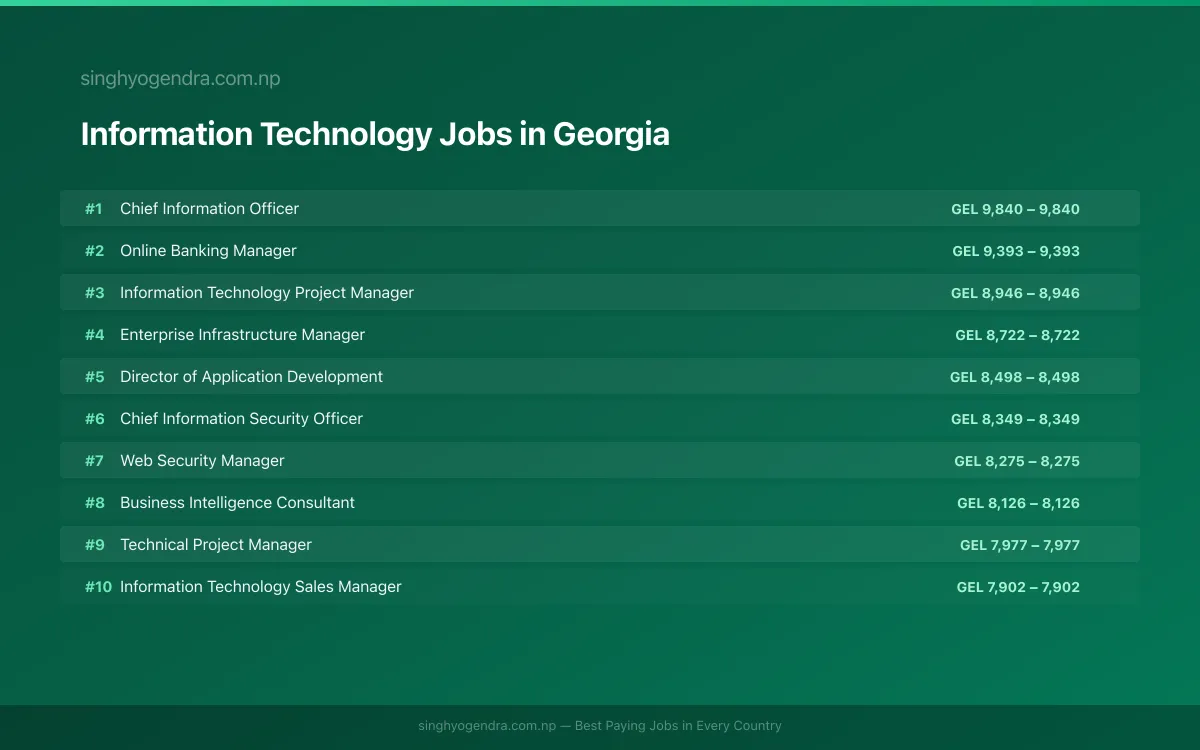This screenshot has height=750, width=1200.
Task: Select the salary GEL 8,349 – 8,349
Action: pyautogui.click(x=1015, y=419)
